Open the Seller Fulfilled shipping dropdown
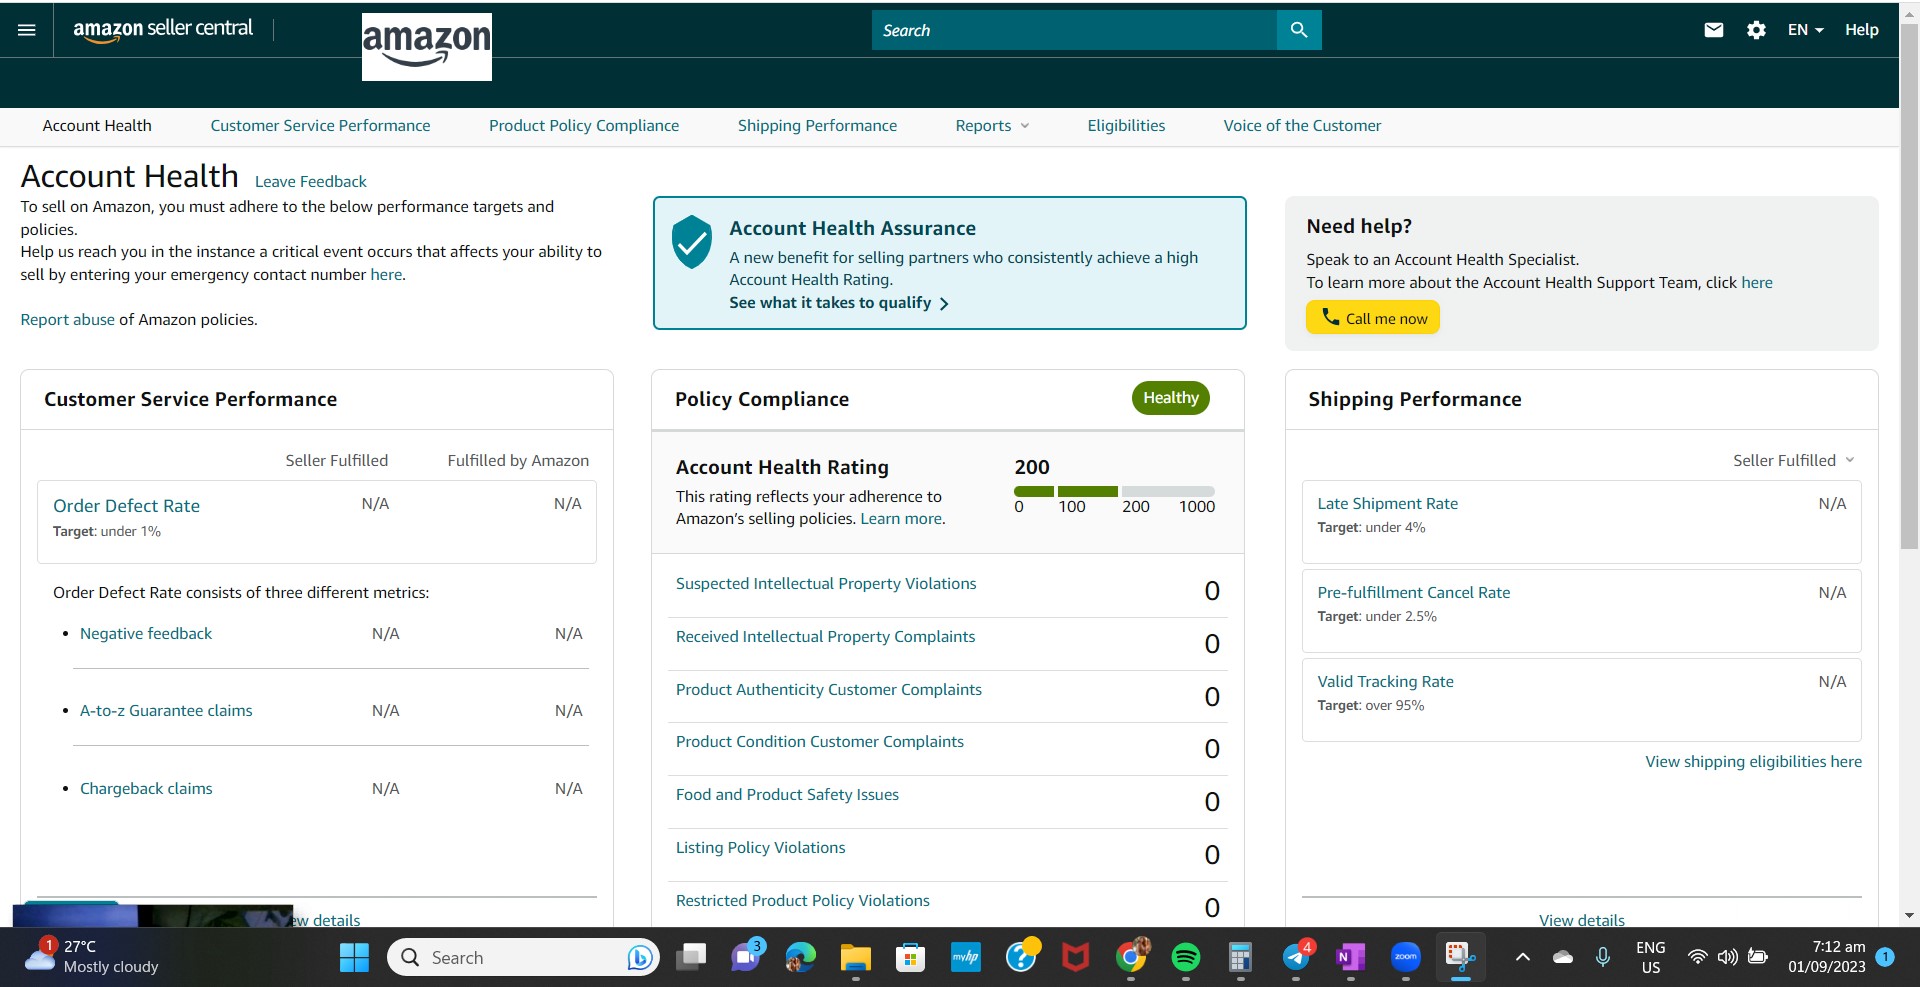This screenshot has width=1920, height=987. click(x=1794, y=460)
